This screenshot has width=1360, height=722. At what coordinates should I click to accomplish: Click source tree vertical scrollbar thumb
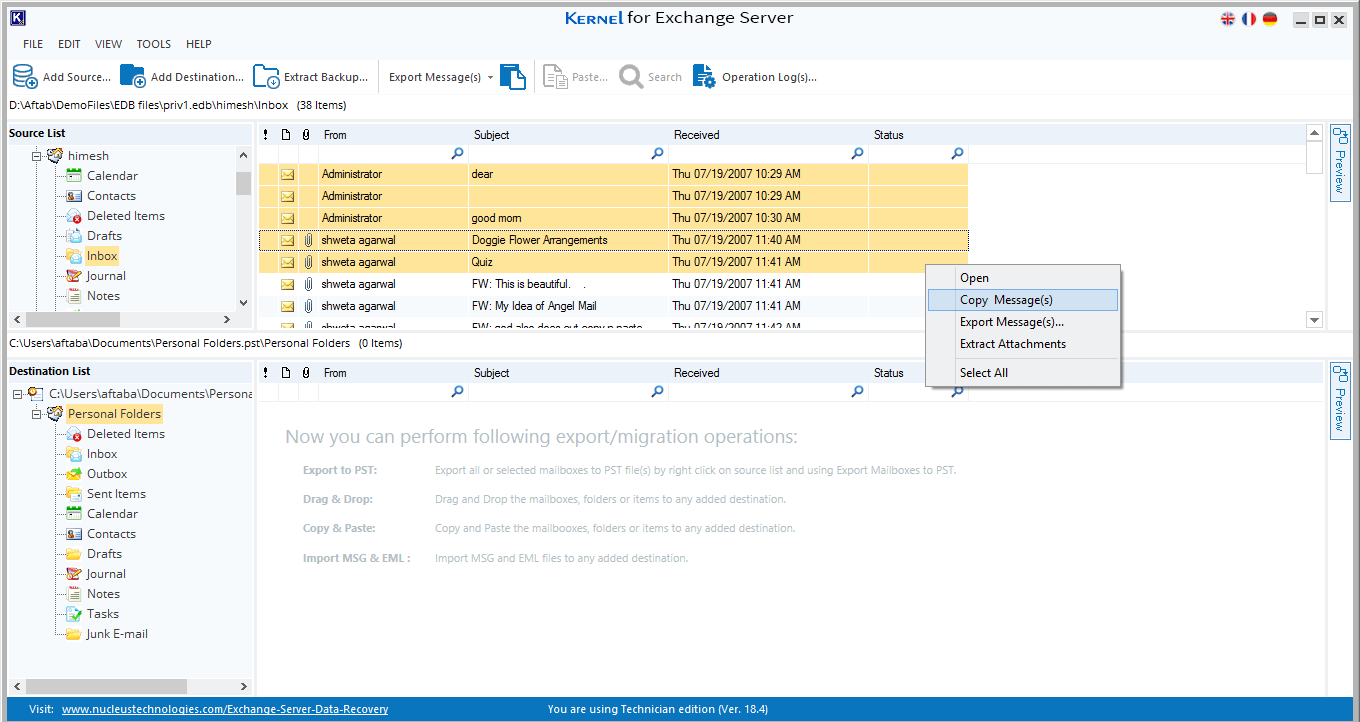click(243, 183)
